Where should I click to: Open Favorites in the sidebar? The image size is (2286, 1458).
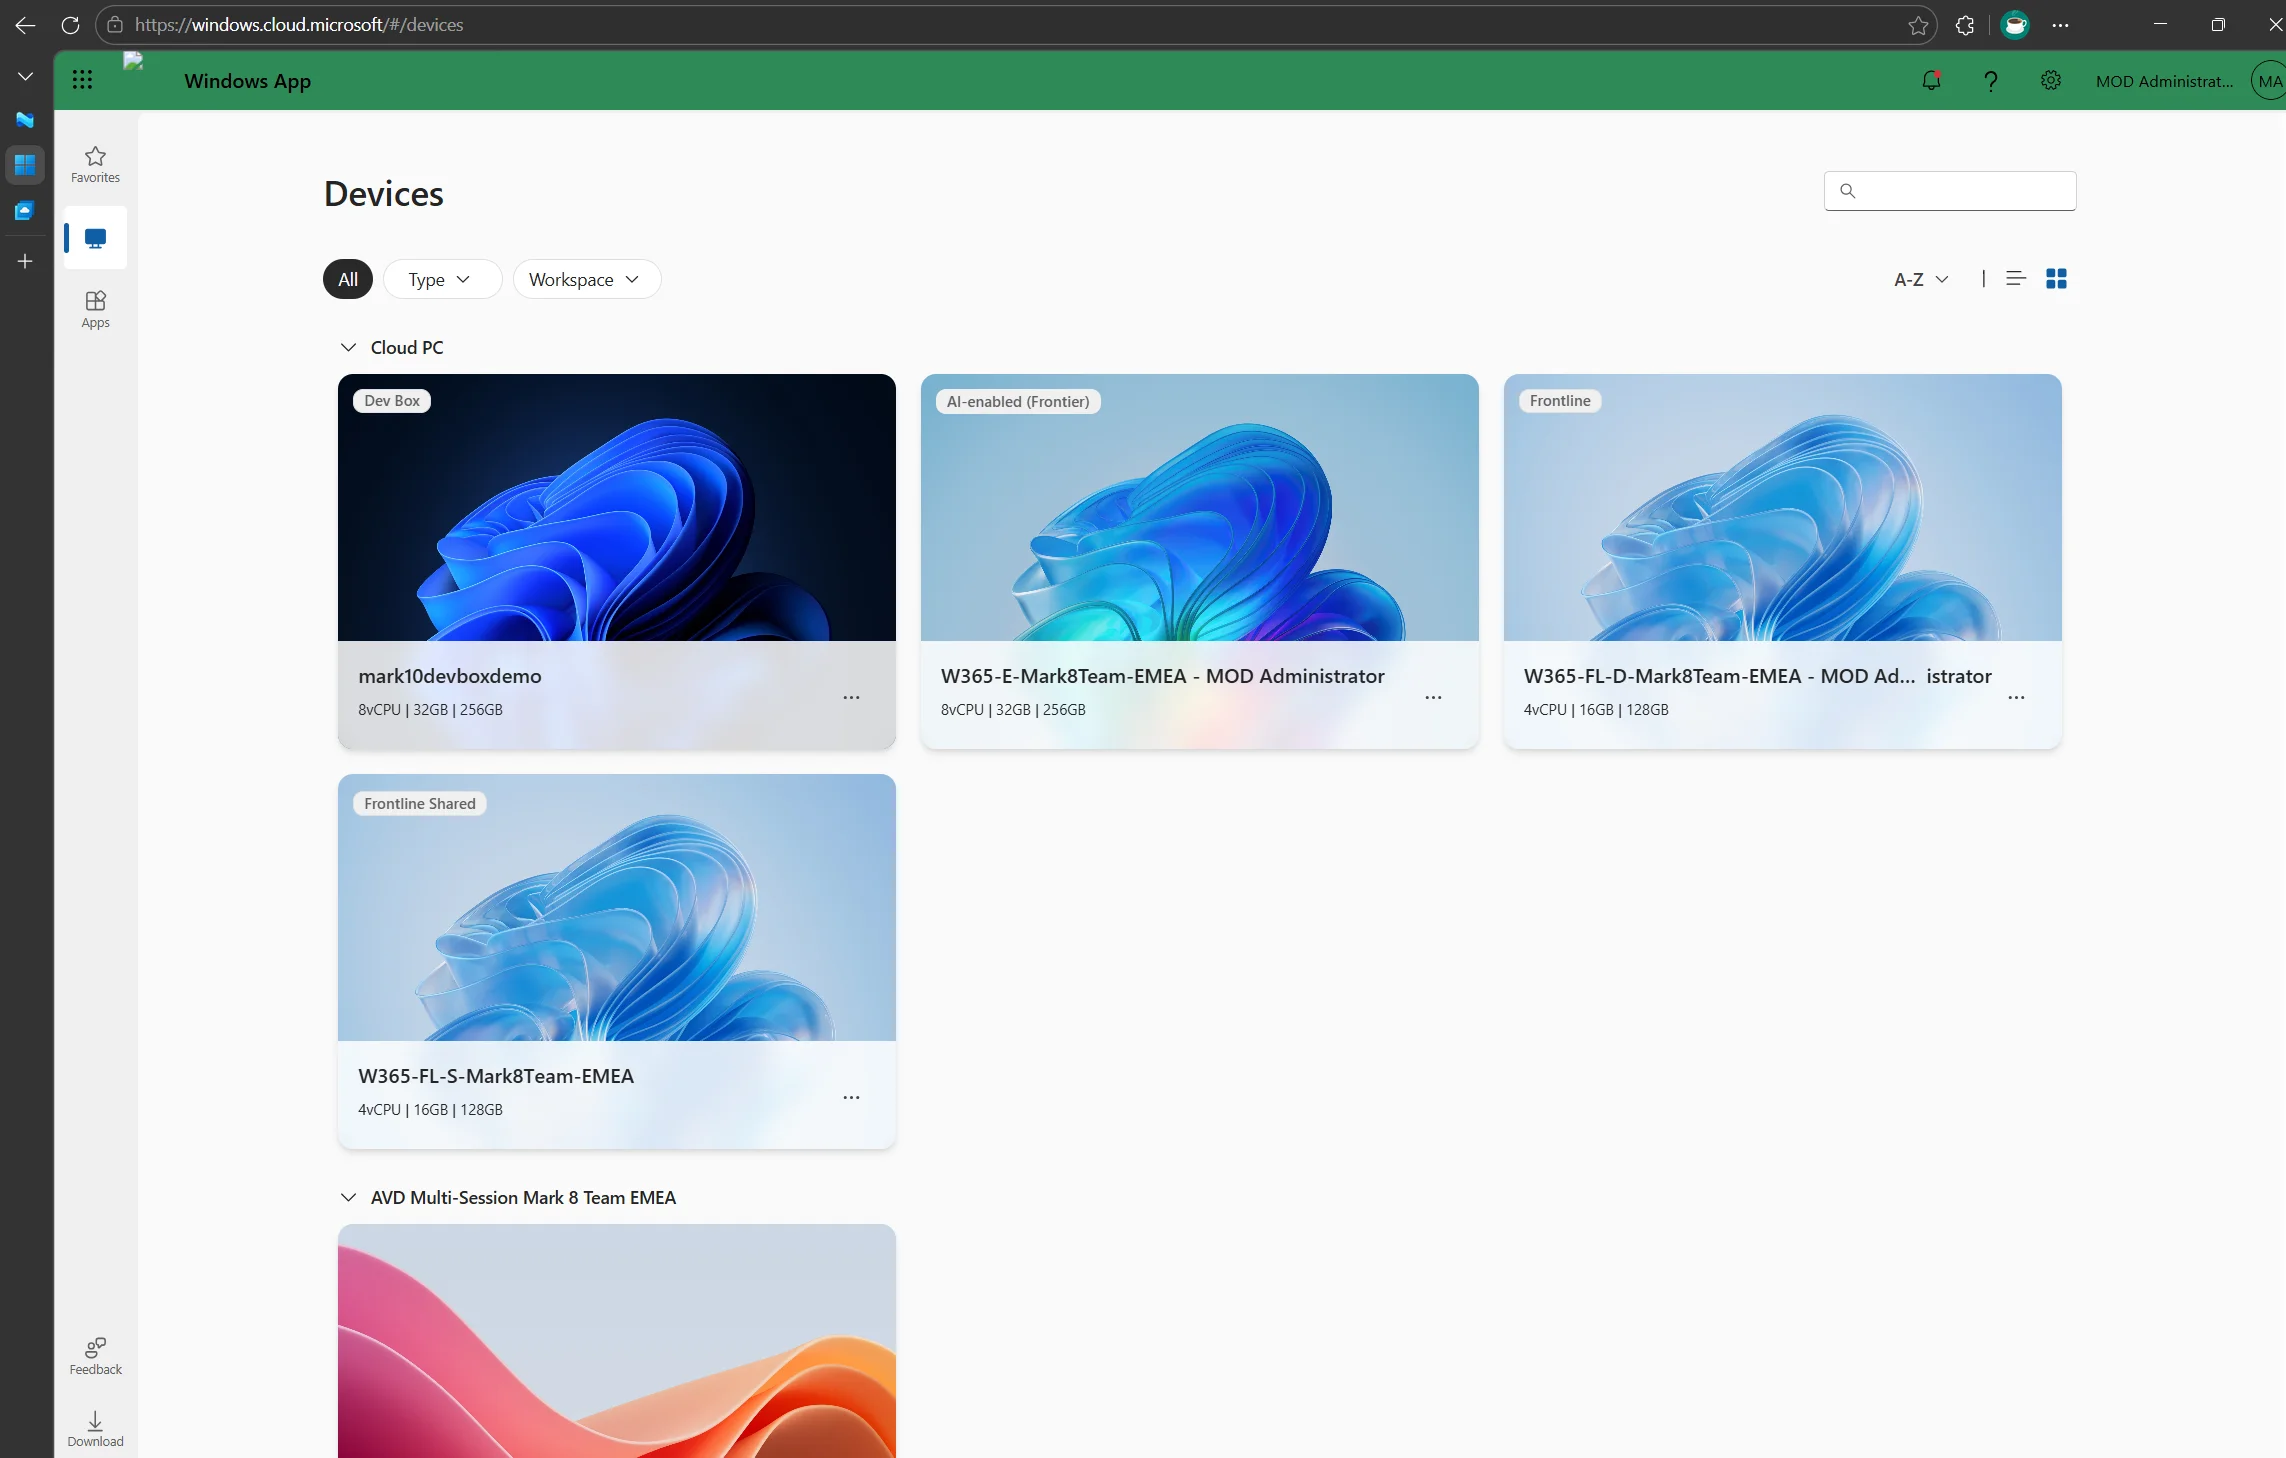(x=94, y=164)
